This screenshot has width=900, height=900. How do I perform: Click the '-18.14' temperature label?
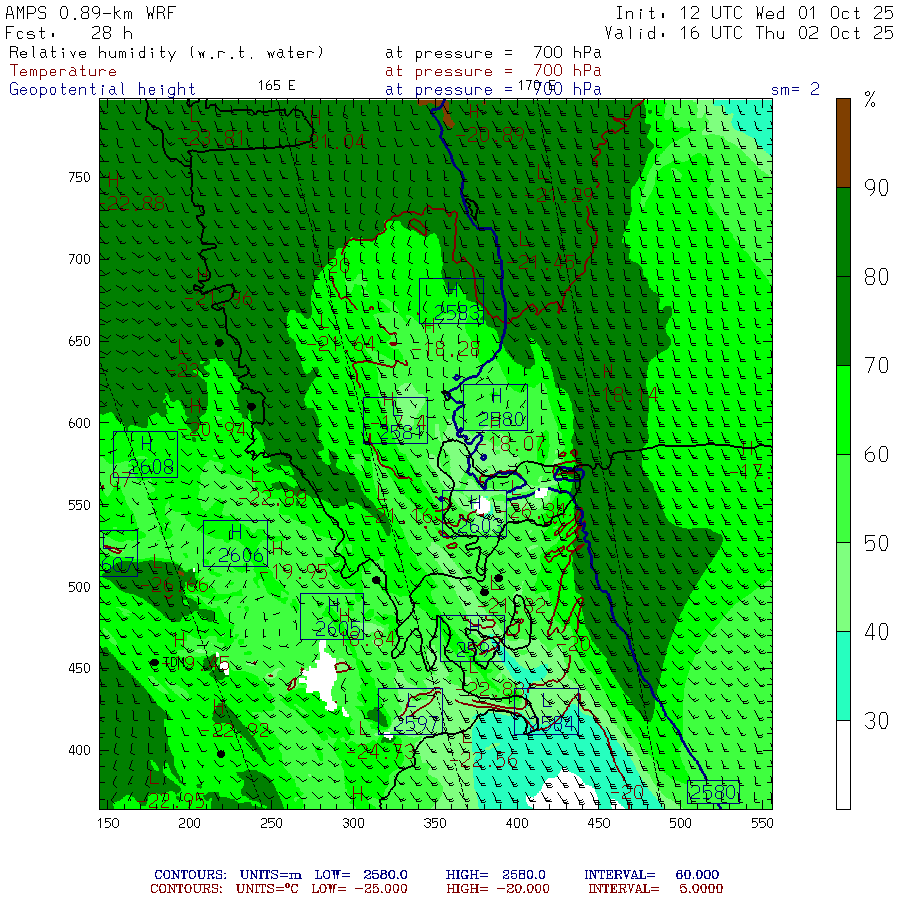tap(626, 394)
